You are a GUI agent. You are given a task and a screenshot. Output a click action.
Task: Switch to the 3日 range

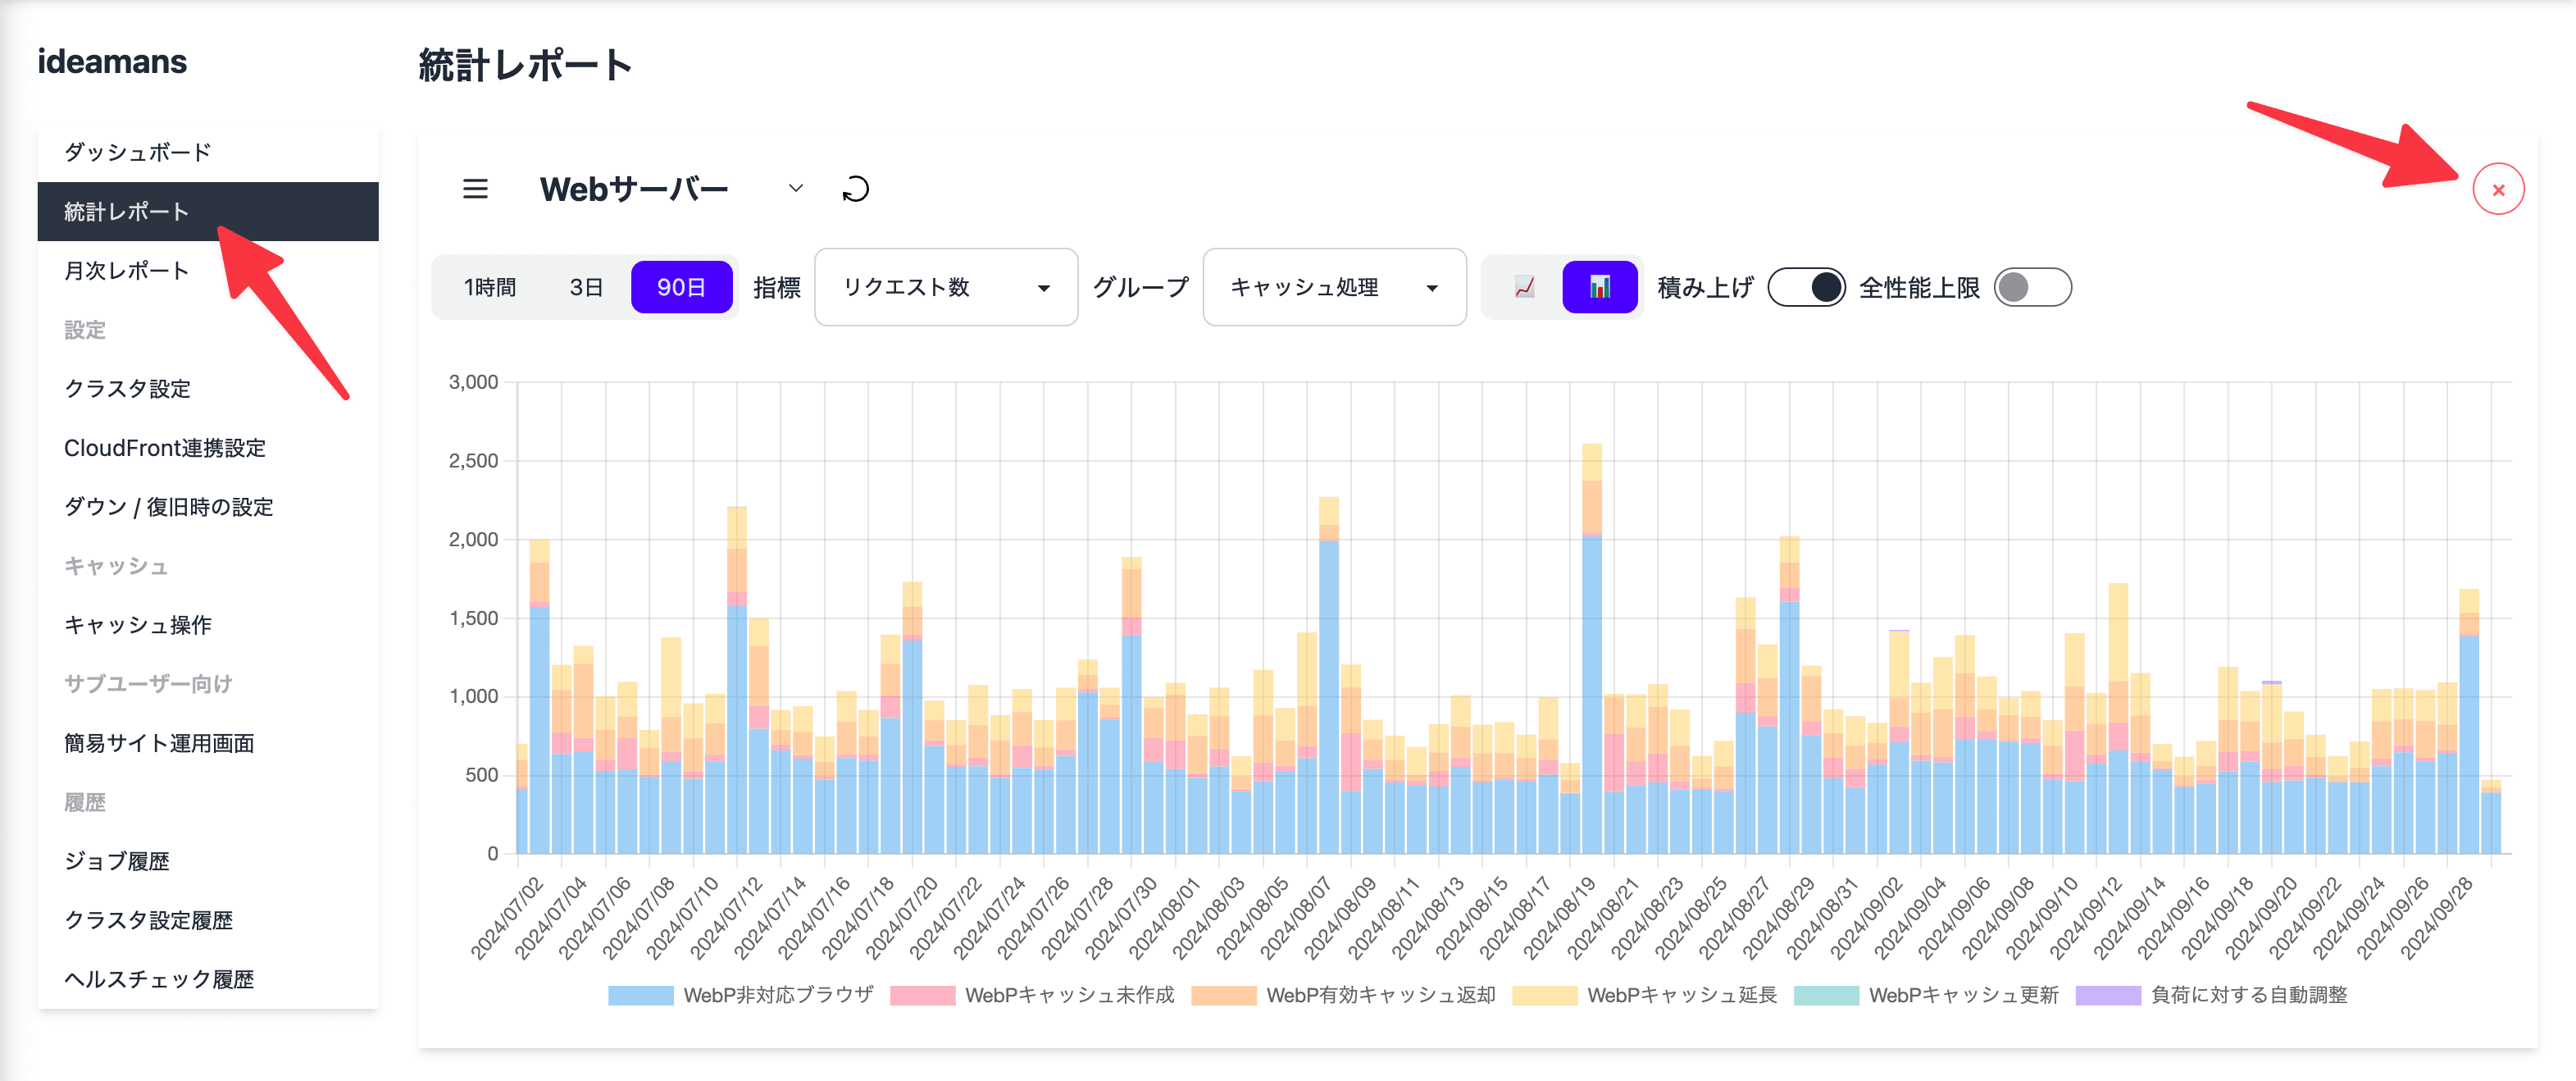[x=586, y=287]
